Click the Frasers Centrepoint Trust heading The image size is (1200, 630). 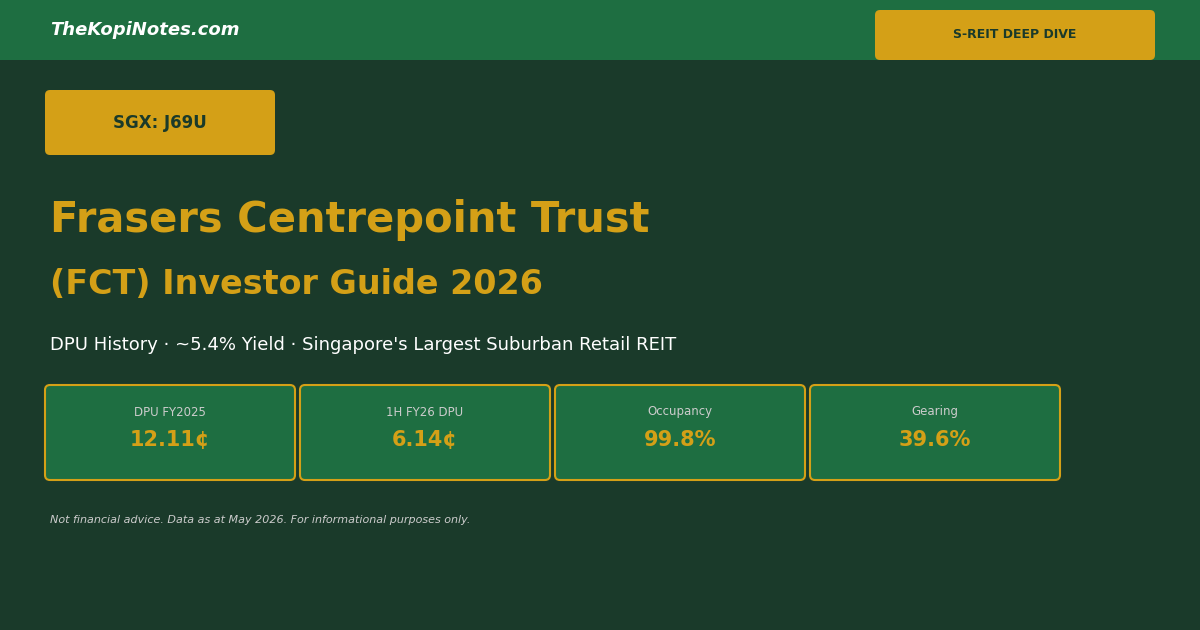coord(350,219)
